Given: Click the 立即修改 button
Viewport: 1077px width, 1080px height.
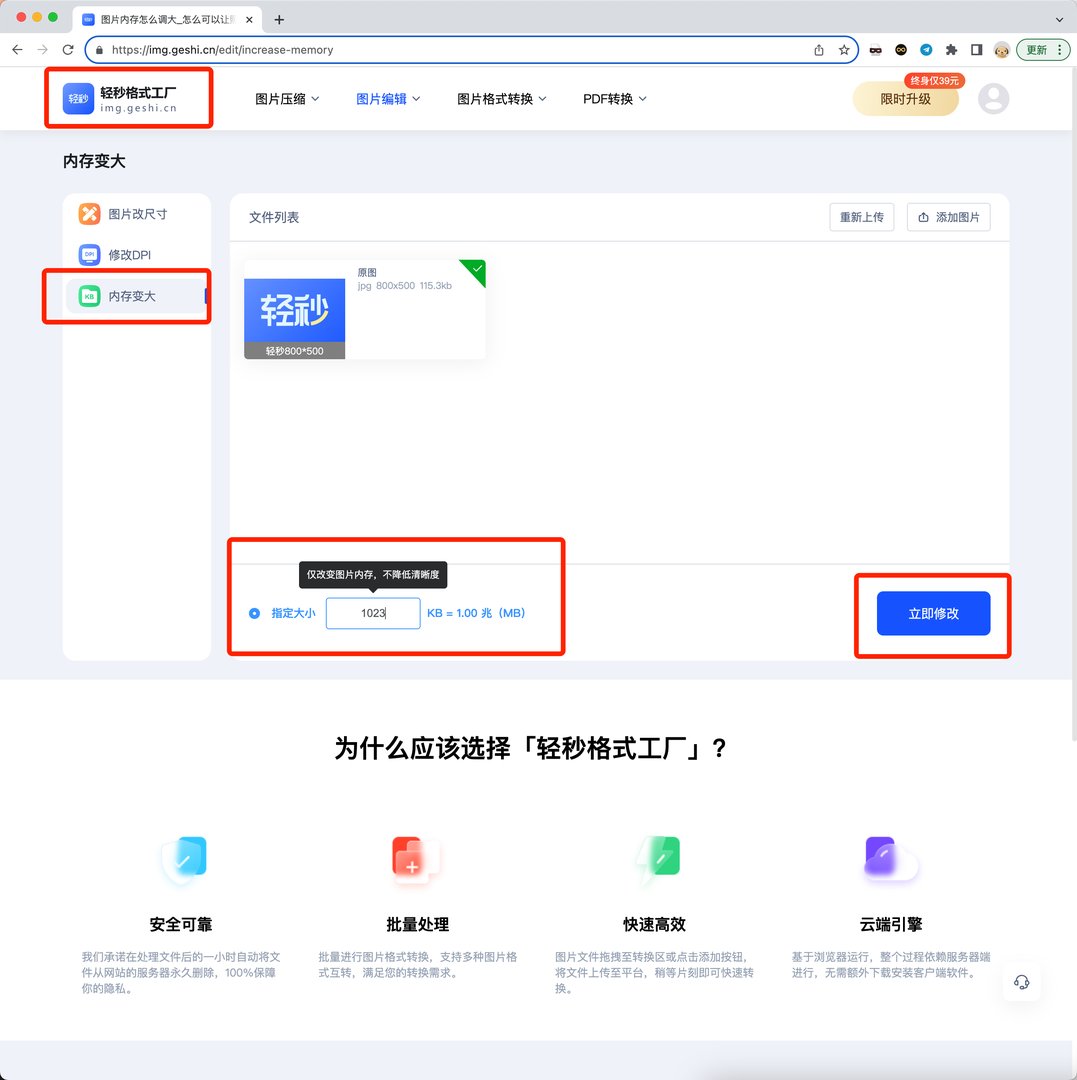Looking at the screenshot, I should tap(932, 613).
